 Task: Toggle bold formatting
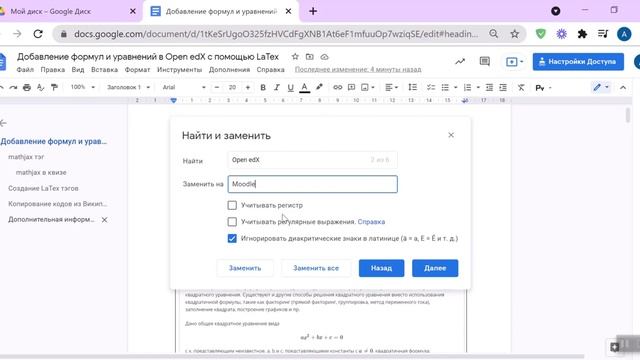pyautogui.click(x=263, y=87)
